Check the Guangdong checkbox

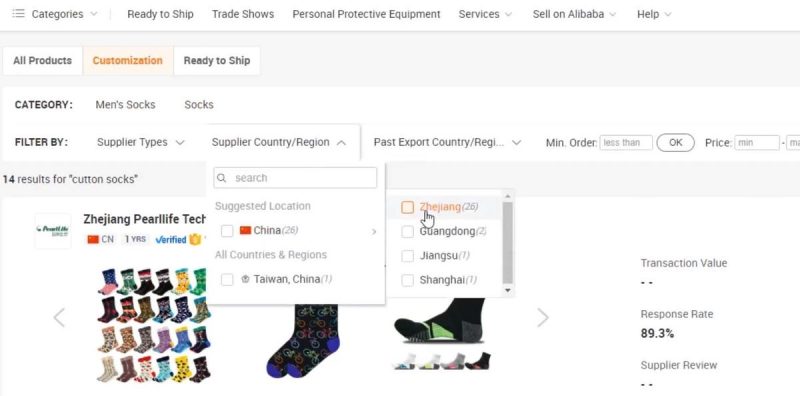pos(408,232)
